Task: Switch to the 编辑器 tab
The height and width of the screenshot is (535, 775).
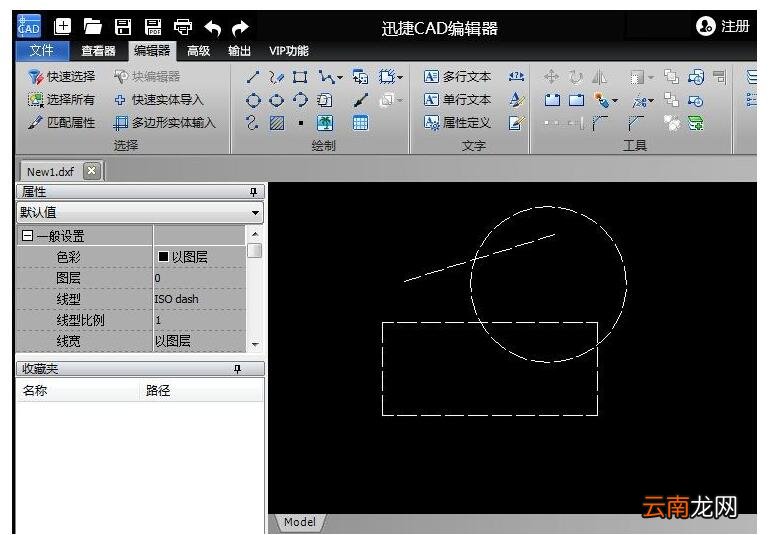Action: pyautogui.click(x=152, y=50)
